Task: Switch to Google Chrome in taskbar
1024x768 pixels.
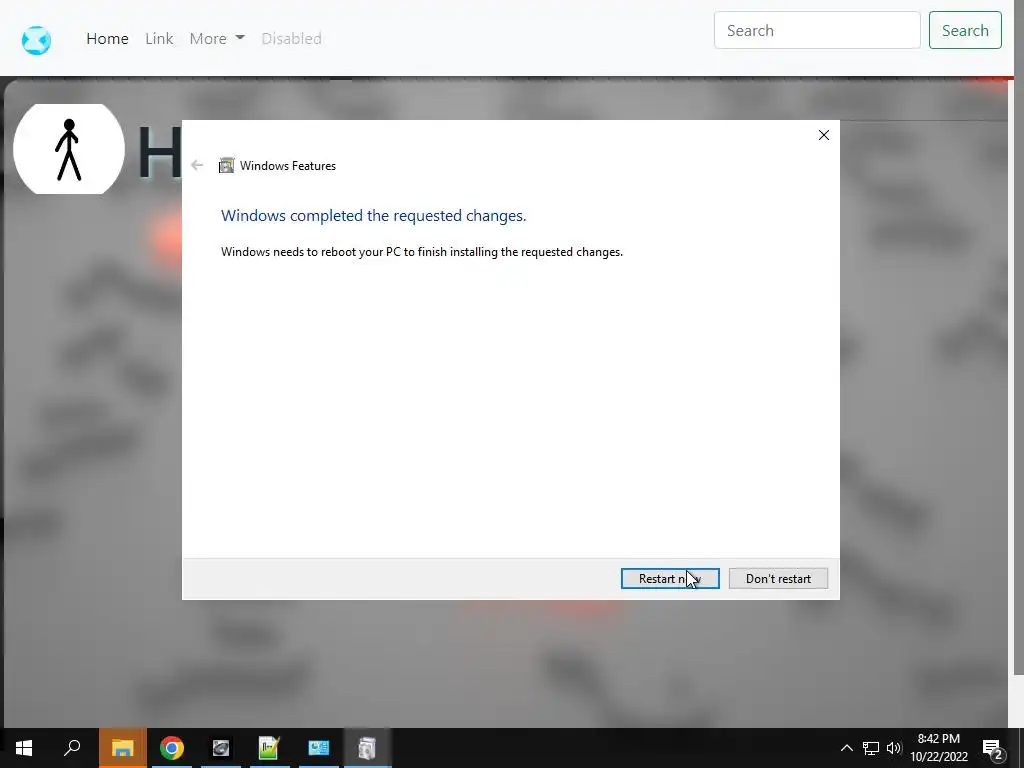Action: [172, 748]
